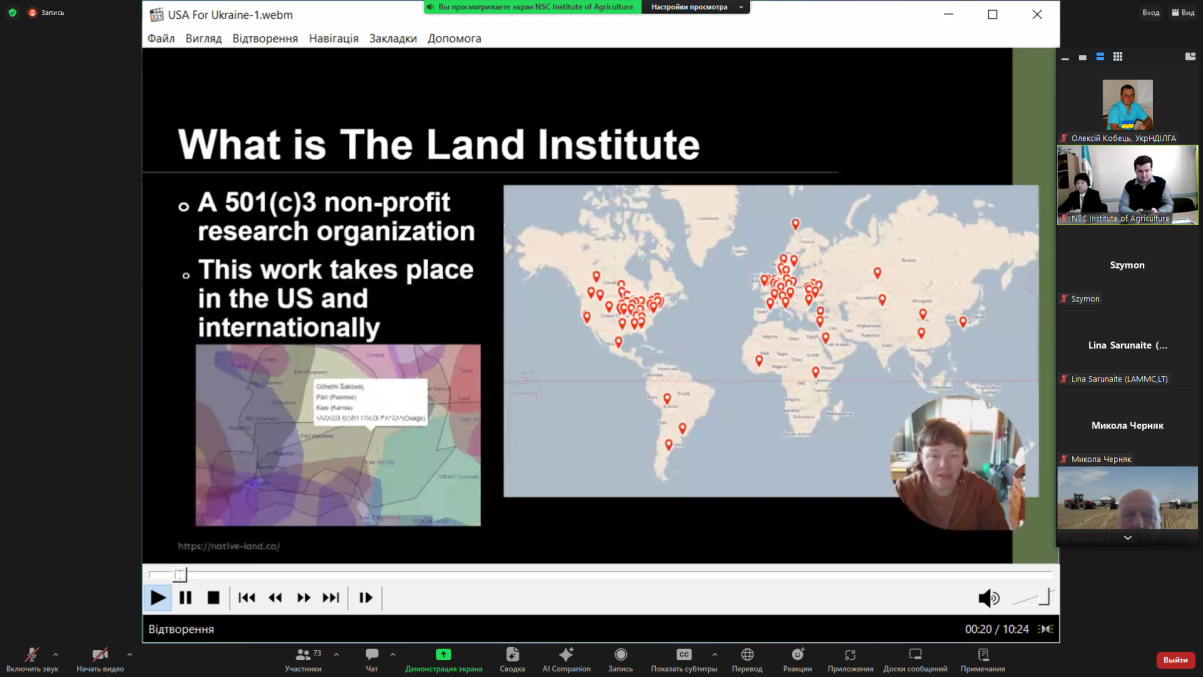Open the Сводка summary tool
The image size is (1203, 677).
512,659
